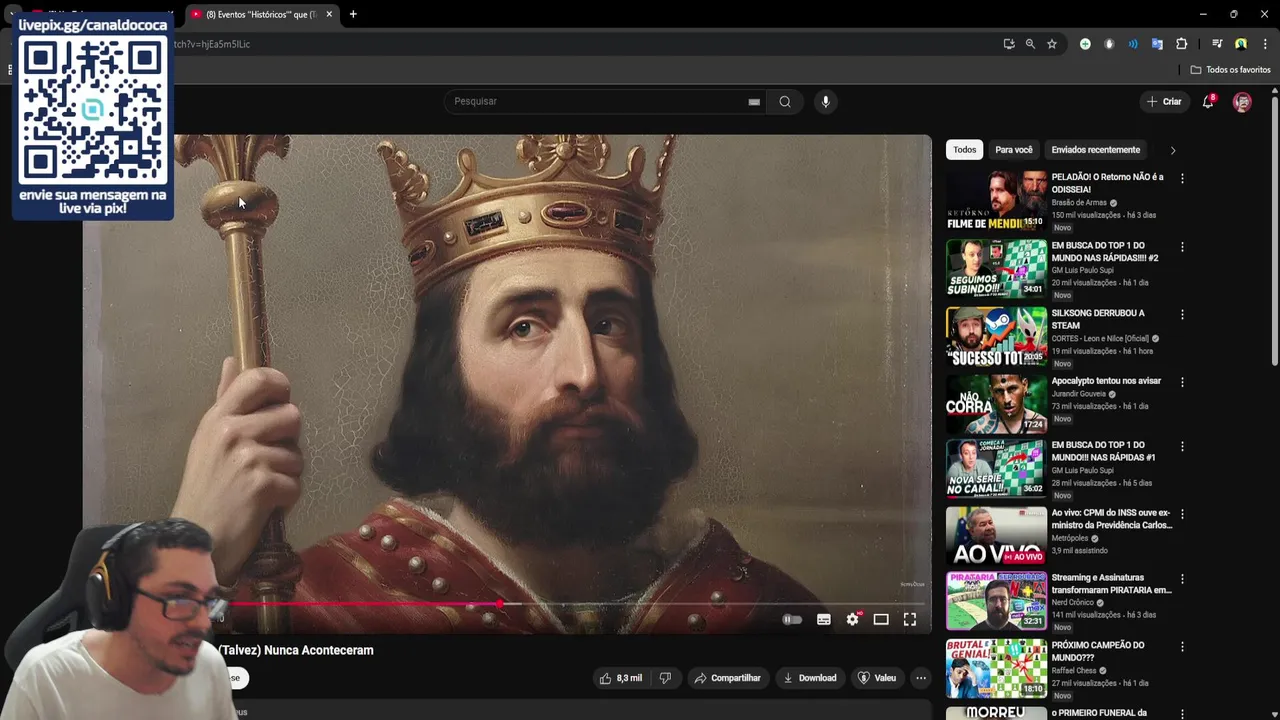Show more filter chips with arrow
This screenshot has height=720, width=1280.
[1173, 150]
